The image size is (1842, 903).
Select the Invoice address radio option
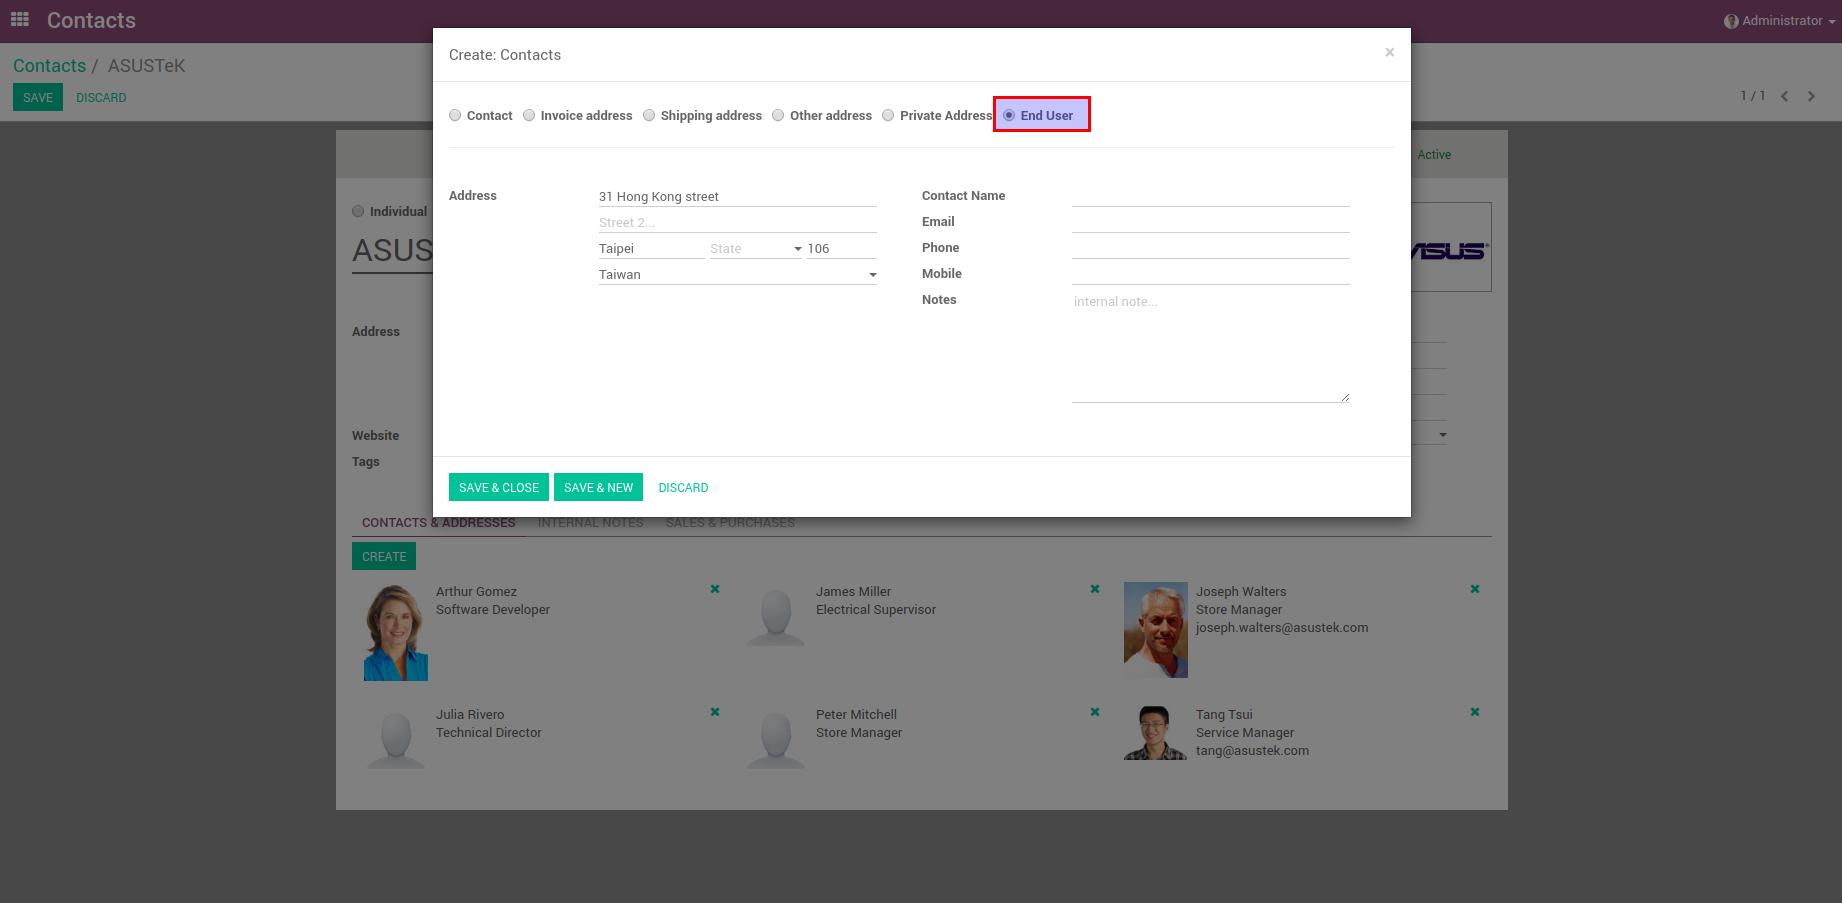point(529,115)
